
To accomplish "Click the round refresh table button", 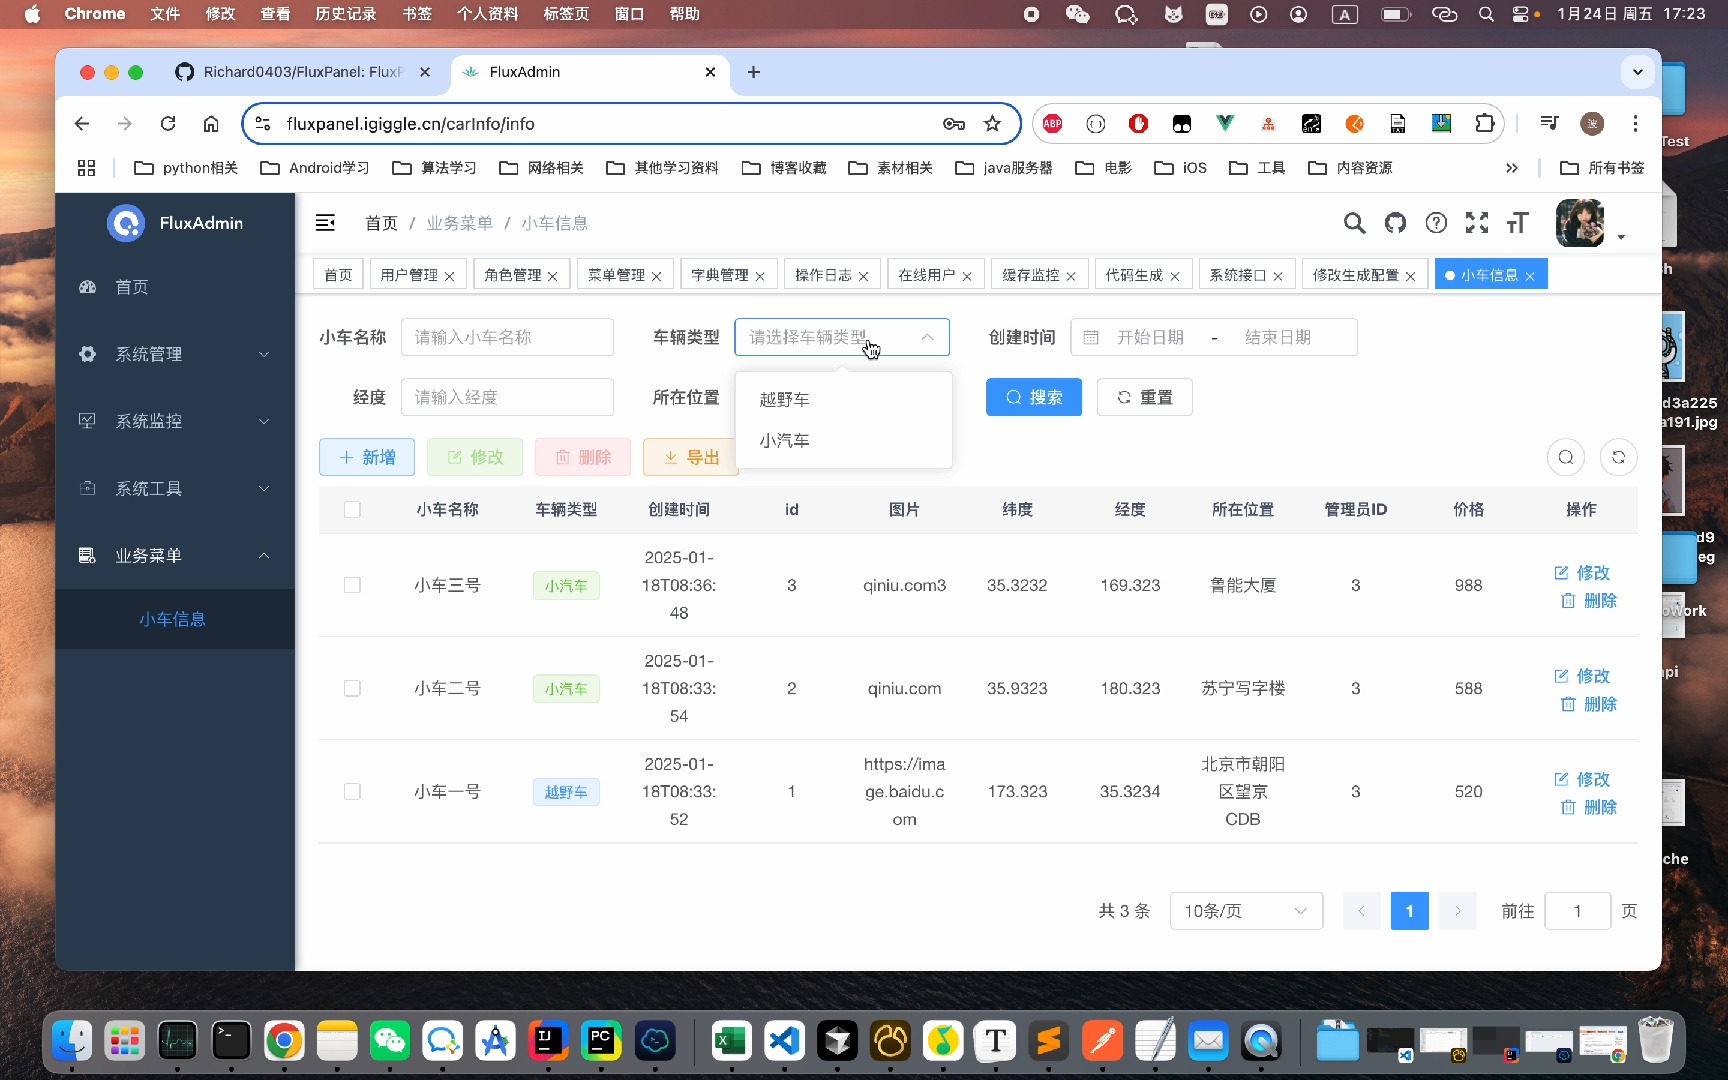I will (x=1618, y=457).
